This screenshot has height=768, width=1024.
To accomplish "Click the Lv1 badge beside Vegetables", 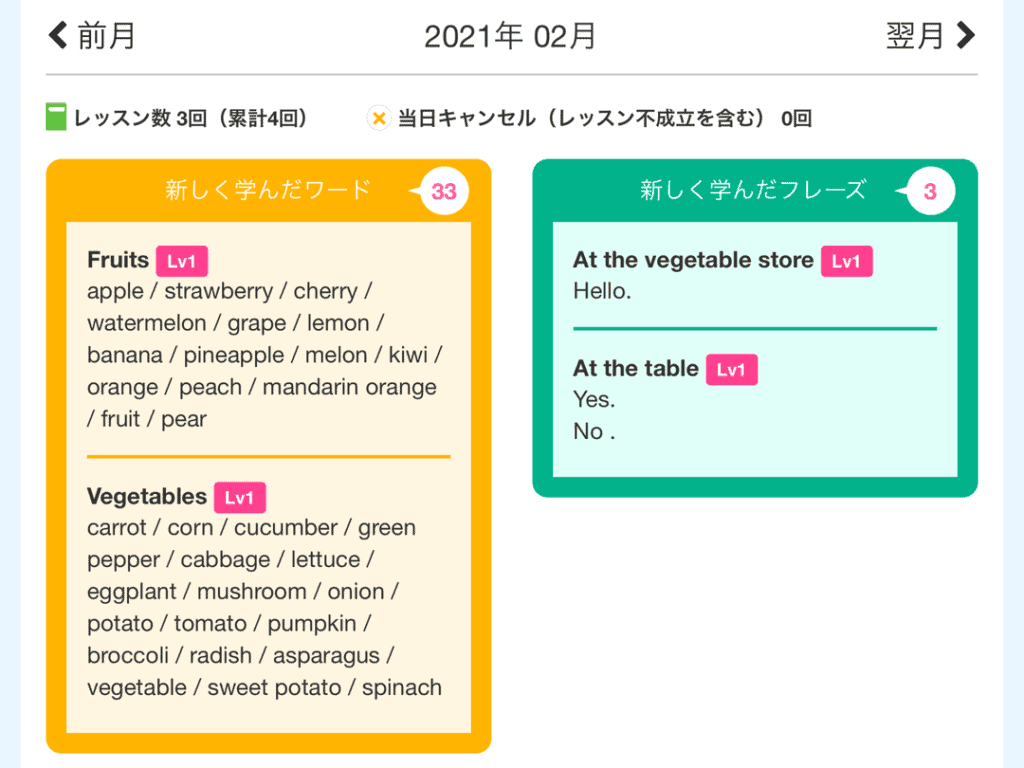I will click(x=240, y=498).
